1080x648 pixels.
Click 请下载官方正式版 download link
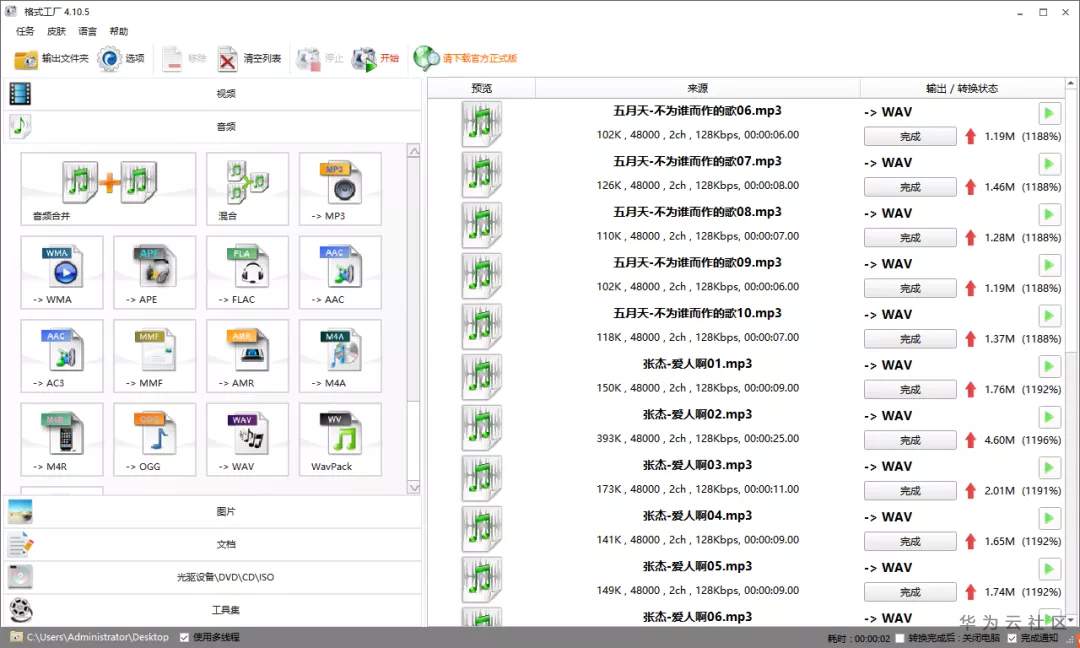[x=466, y=59]
